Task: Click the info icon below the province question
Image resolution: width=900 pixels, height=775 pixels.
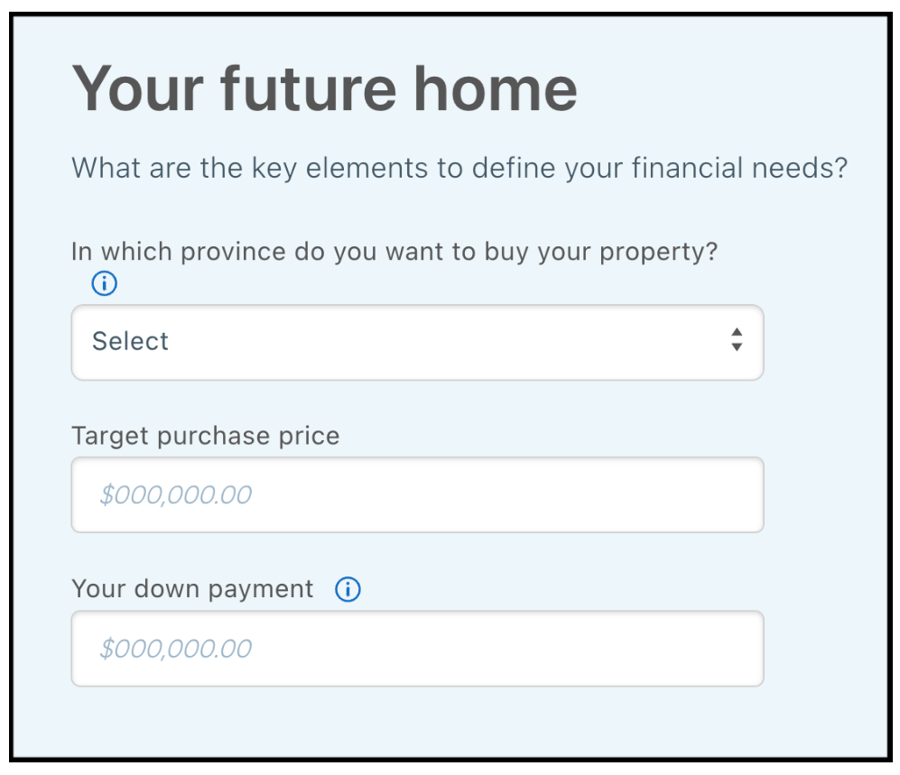Action: coord(104,284)
